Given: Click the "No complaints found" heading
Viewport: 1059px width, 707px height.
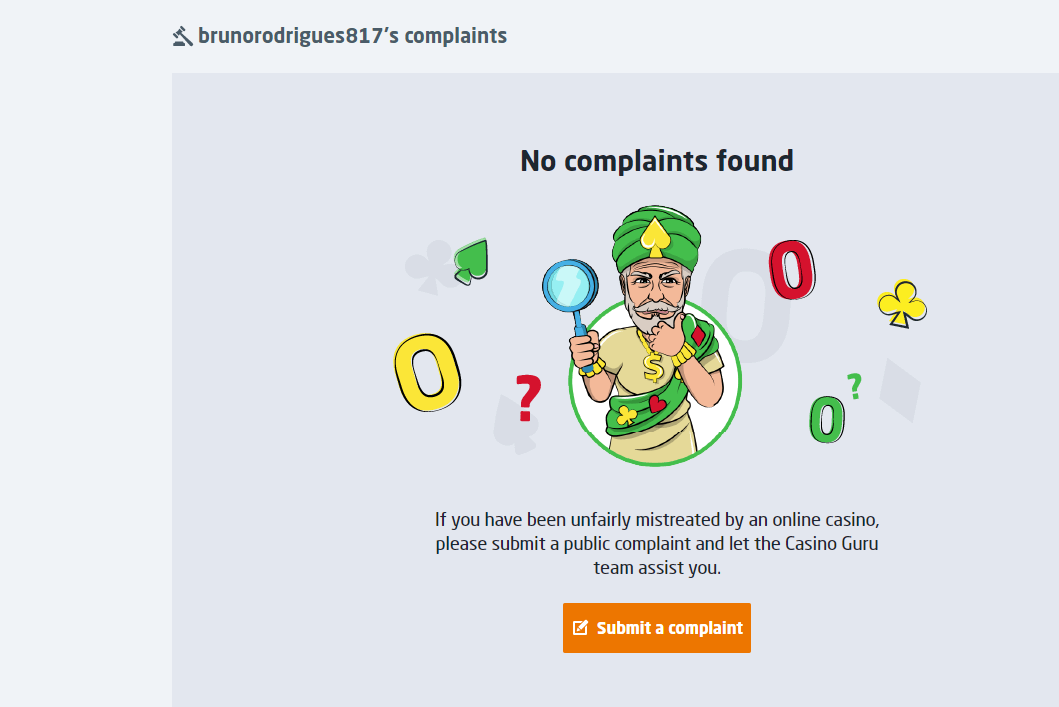Looking at the screenshot, I should [x=657, y=161].
